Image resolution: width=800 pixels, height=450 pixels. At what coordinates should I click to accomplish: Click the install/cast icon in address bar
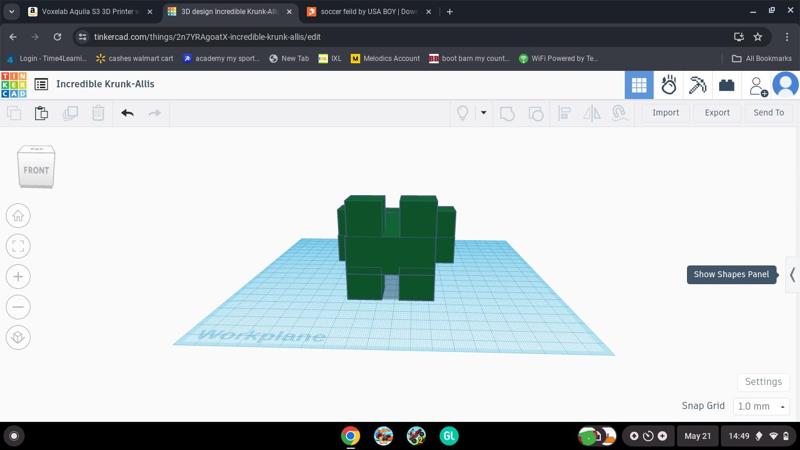tap(738, 37)
